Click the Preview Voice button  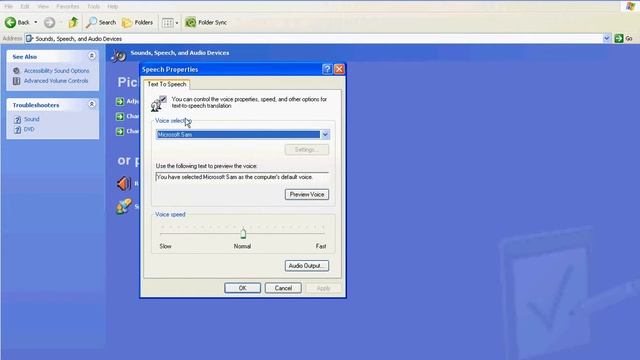pos(307,194)
